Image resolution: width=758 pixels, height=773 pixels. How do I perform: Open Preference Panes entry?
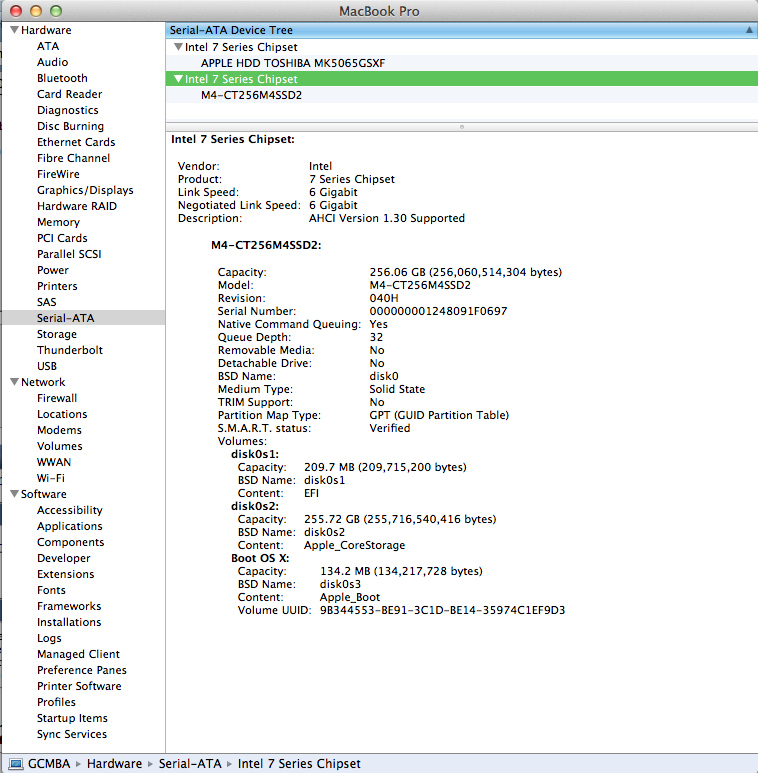tap(82, 670)
